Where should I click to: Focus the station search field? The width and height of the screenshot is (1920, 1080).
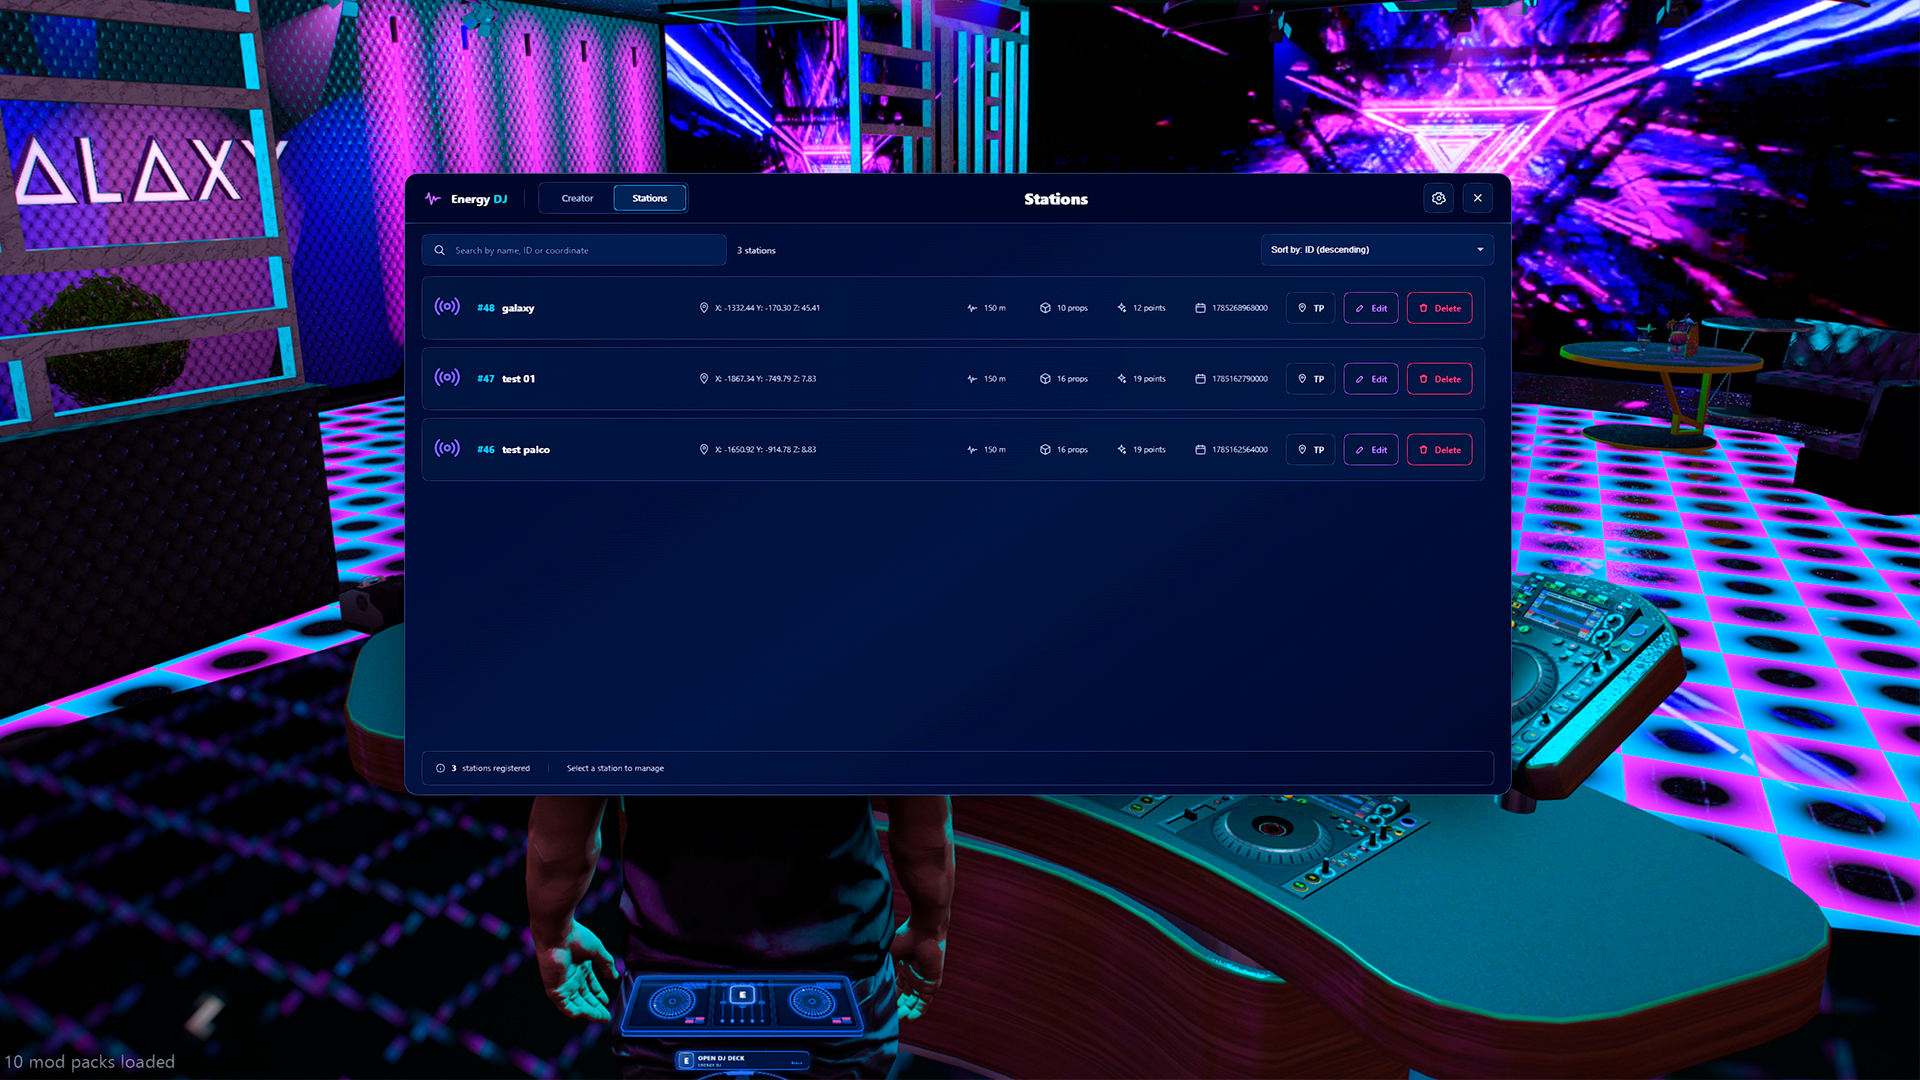[x=574, y=250]
